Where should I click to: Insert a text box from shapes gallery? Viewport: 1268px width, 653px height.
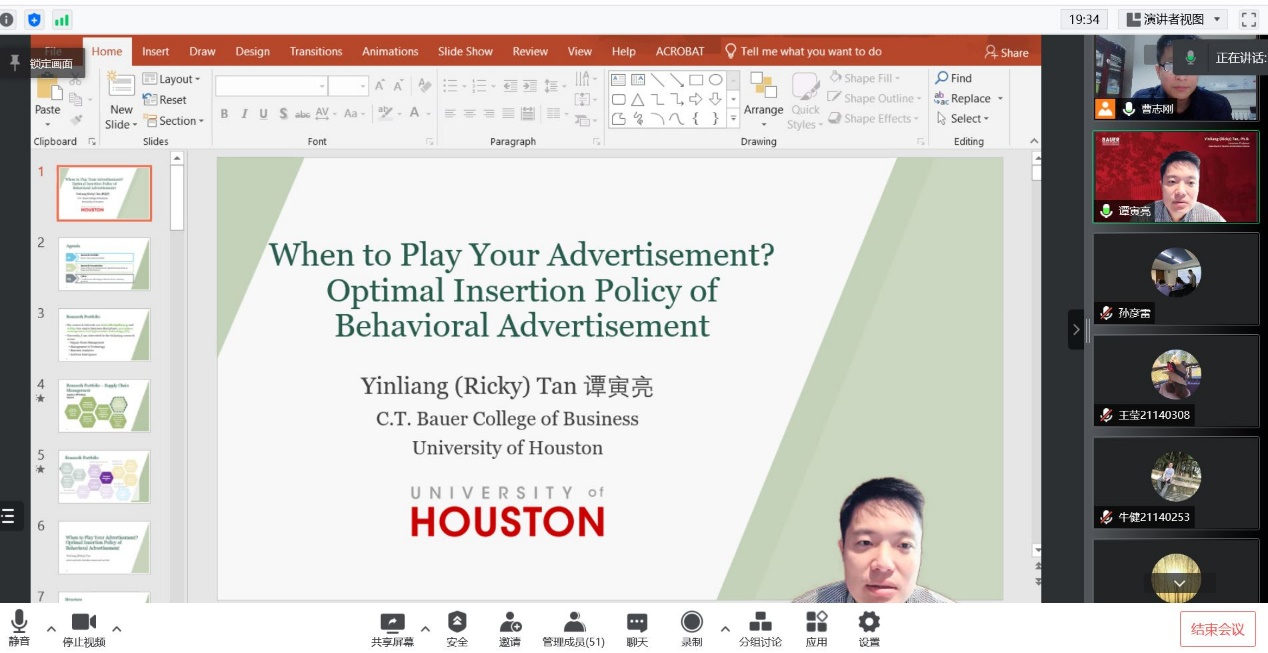pos(618,80)
